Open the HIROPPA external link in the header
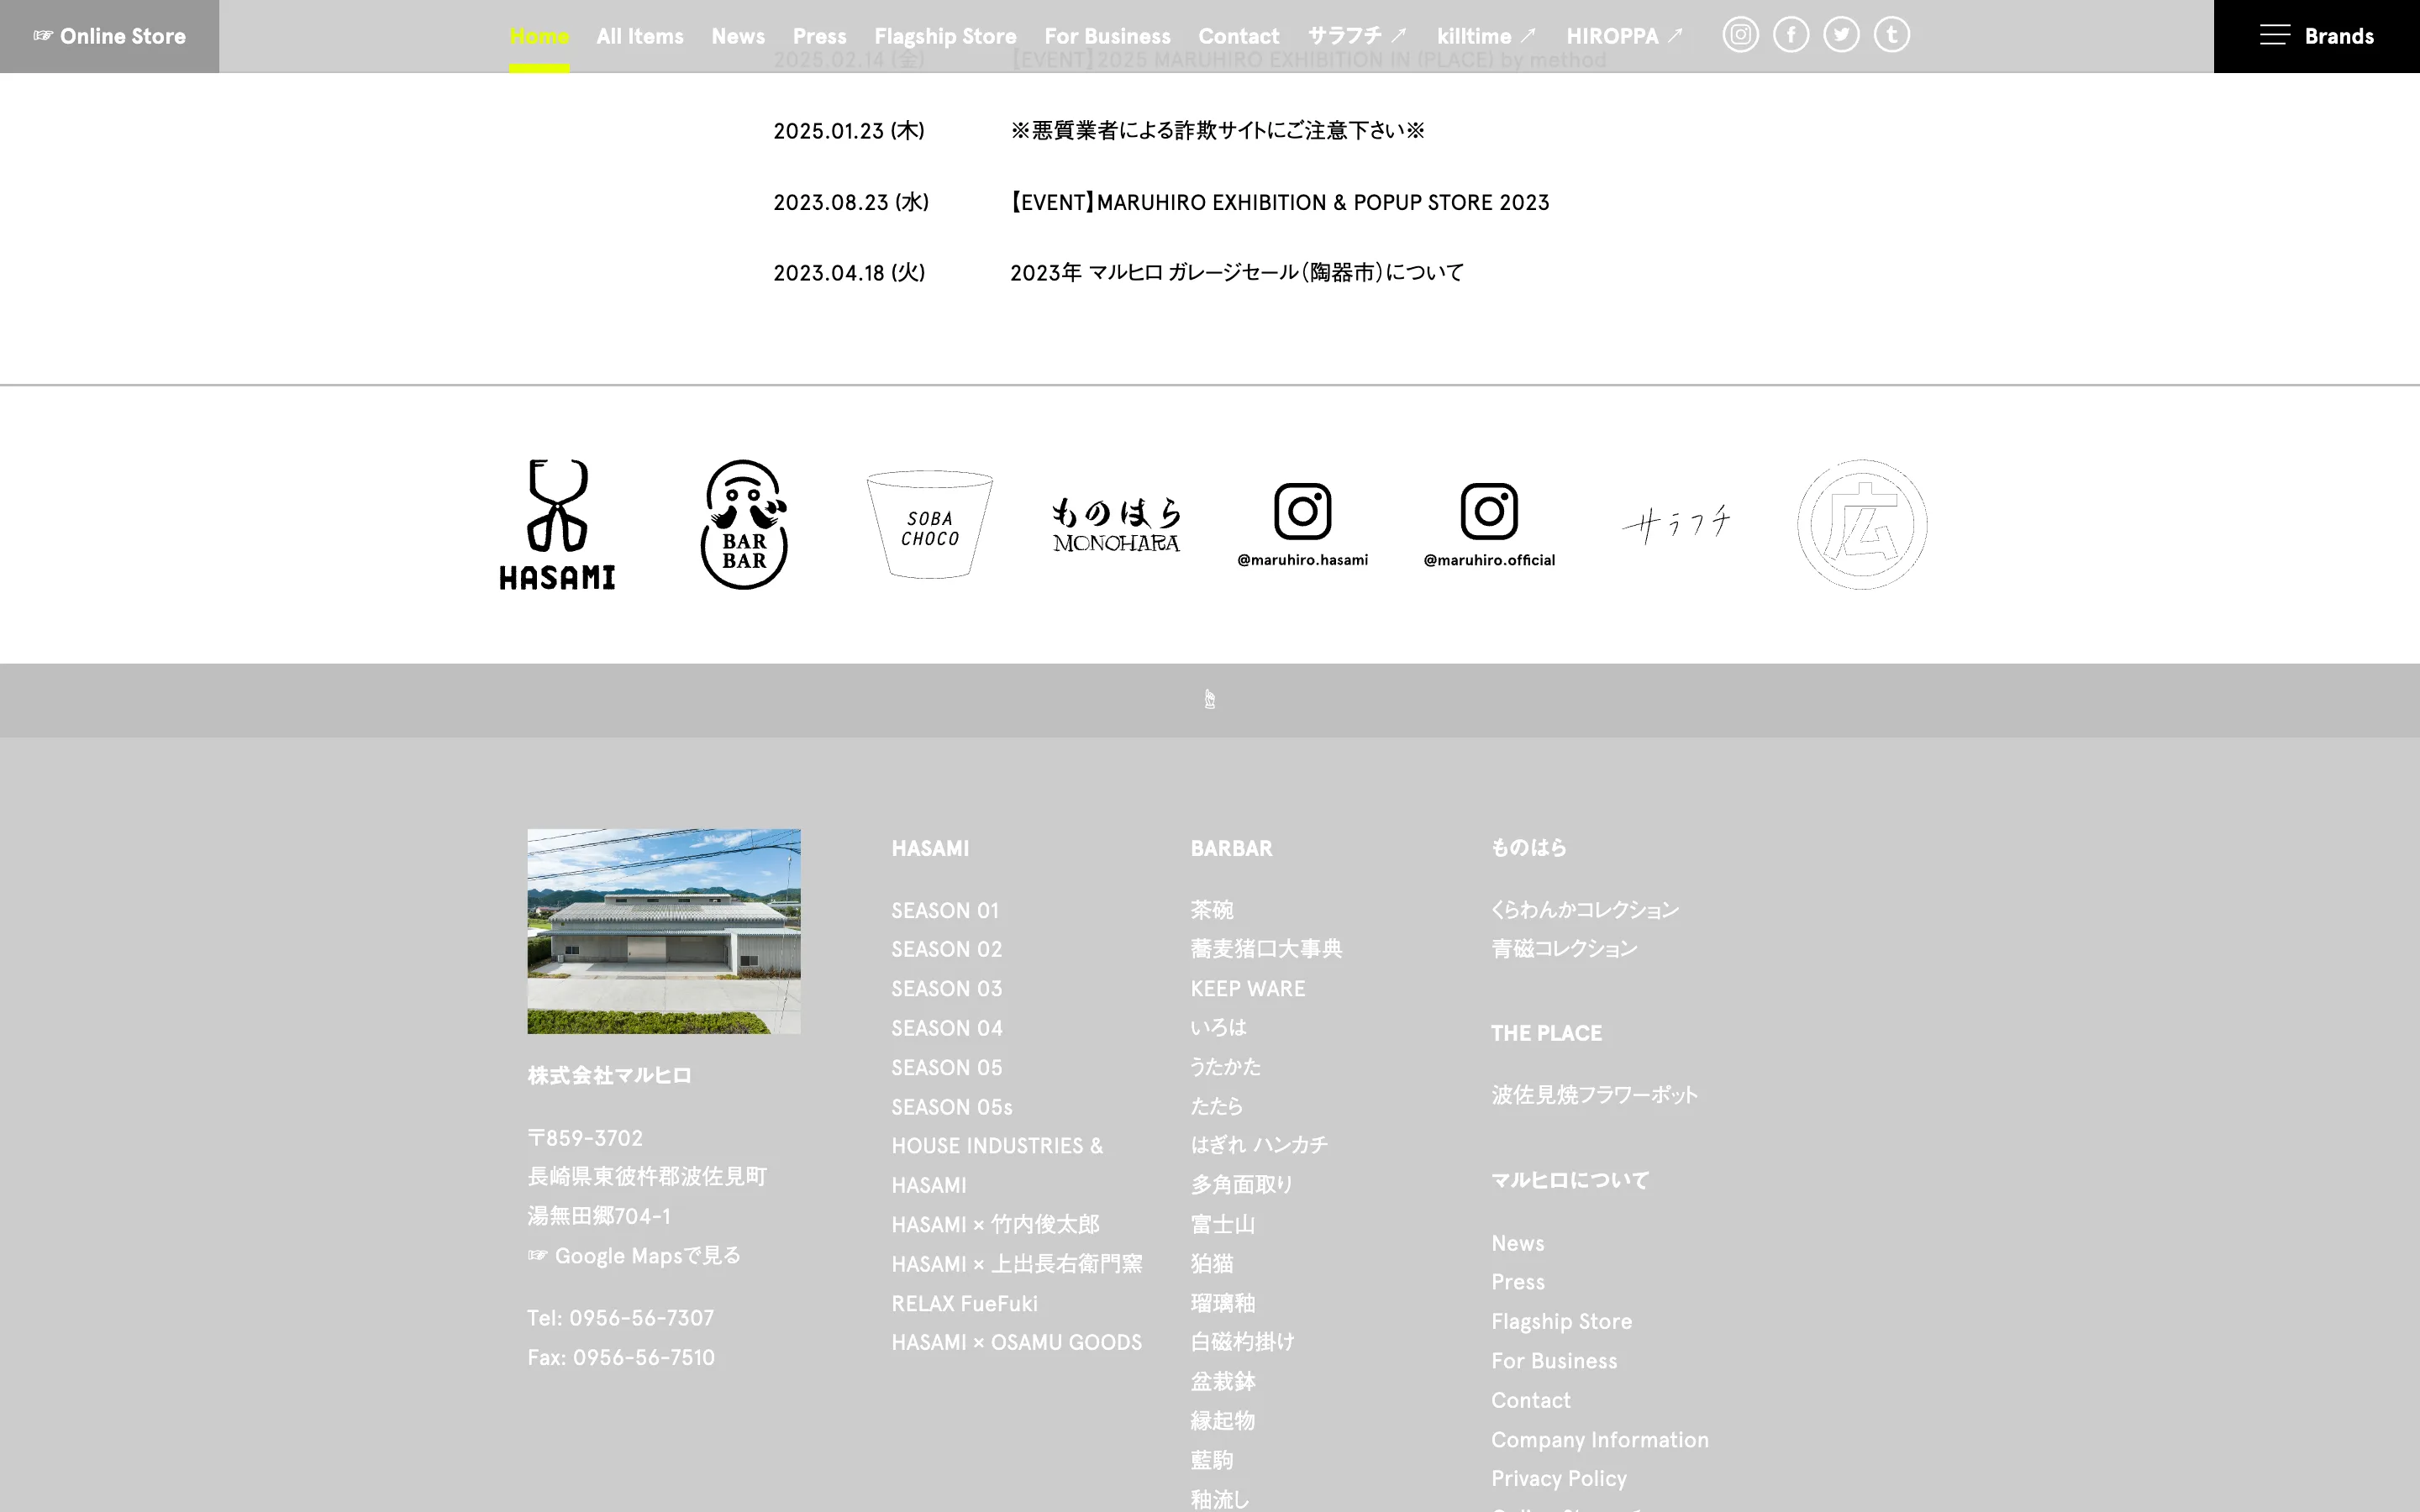Screen dimensions: 2420x1512 coord(1625,36)
